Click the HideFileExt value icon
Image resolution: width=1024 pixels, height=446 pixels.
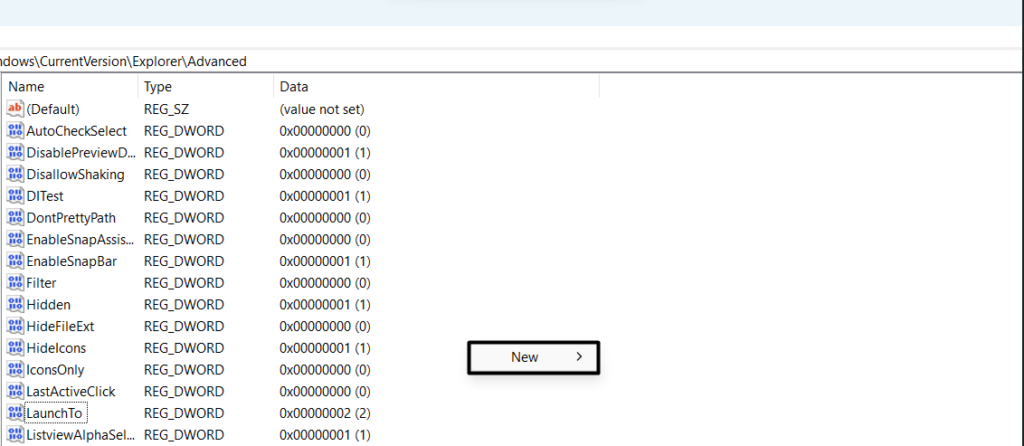(x=14, y=326)
